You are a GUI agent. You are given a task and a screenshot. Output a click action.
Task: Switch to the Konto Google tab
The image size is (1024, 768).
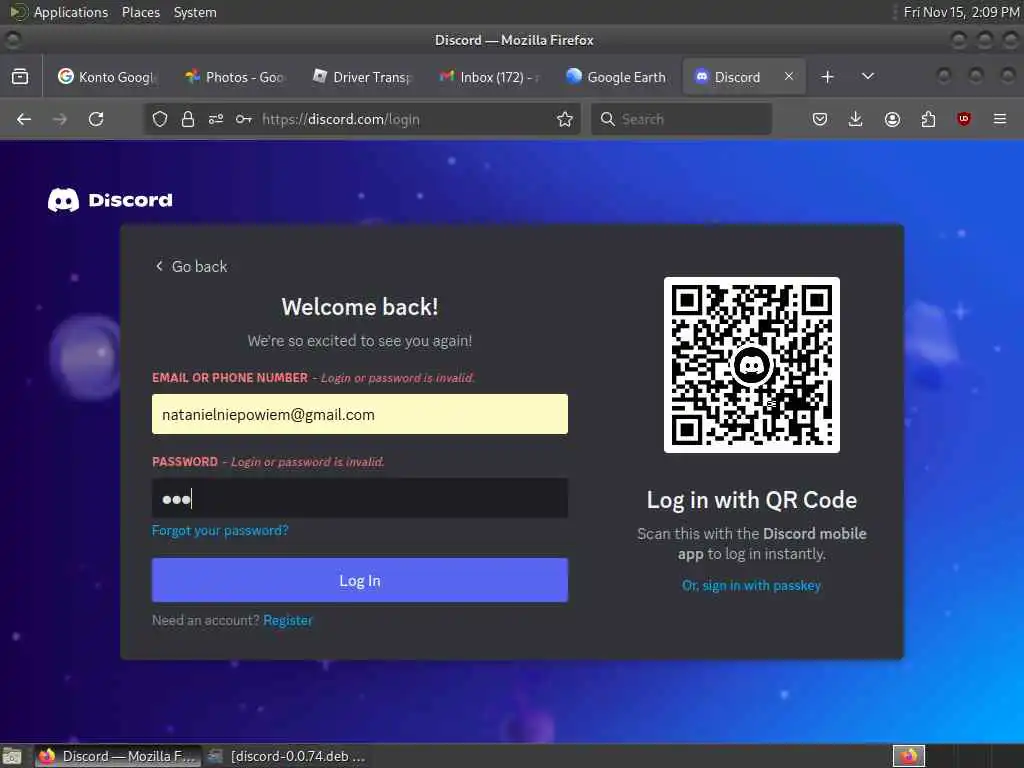(x=108, y=77)
